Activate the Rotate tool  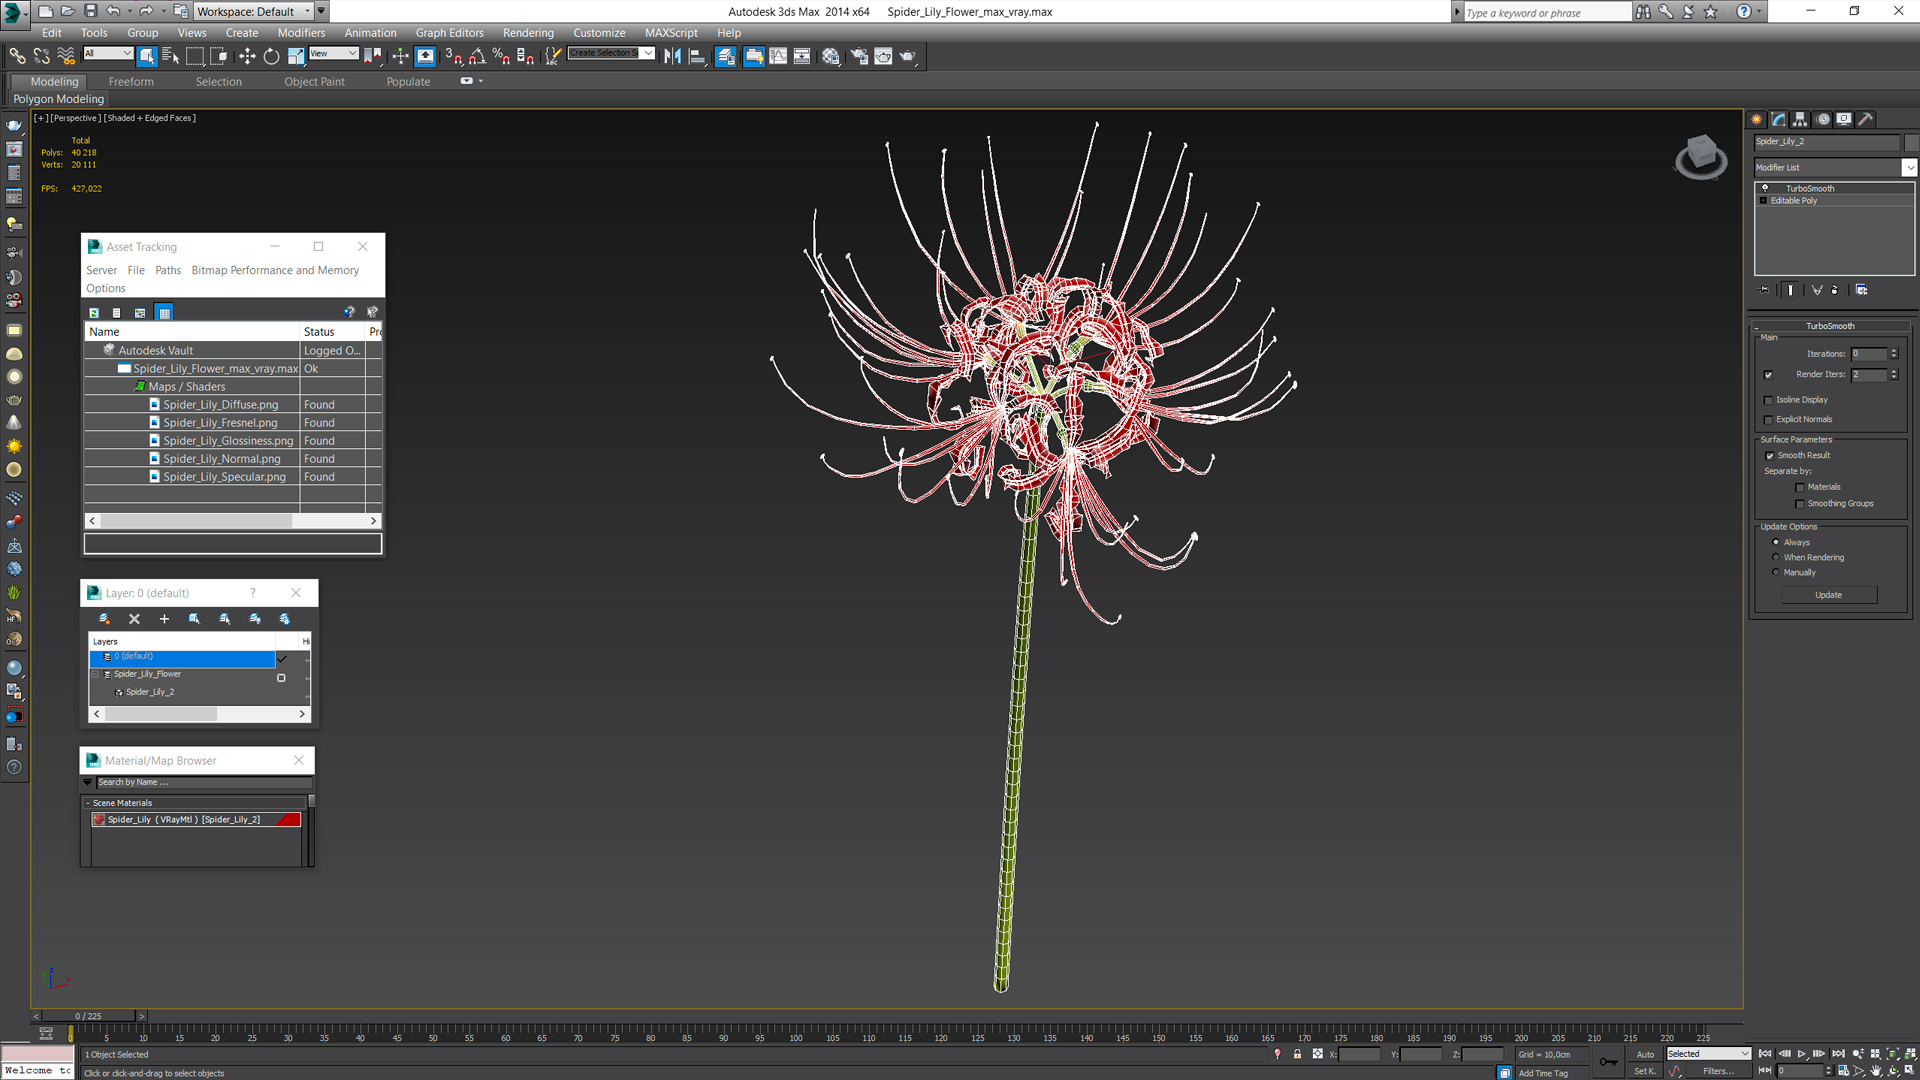(271, 57)
